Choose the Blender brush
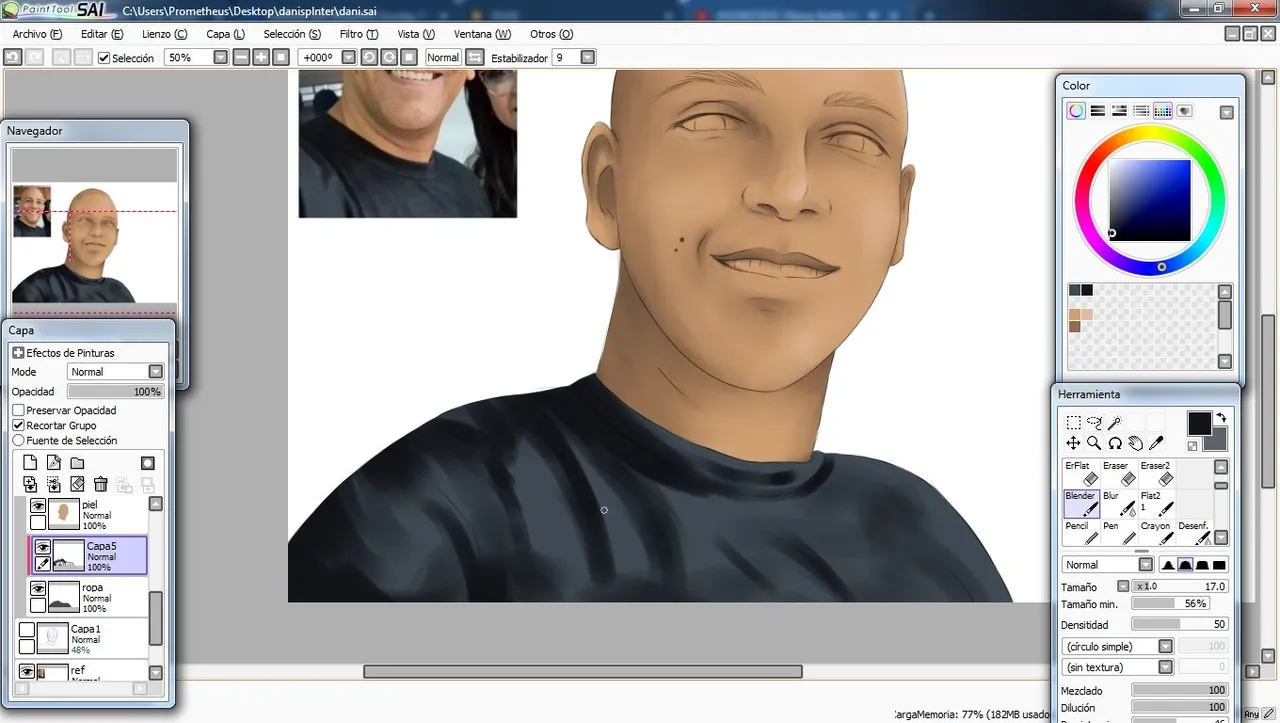The image size is (1280, 723). (1081, 503)
